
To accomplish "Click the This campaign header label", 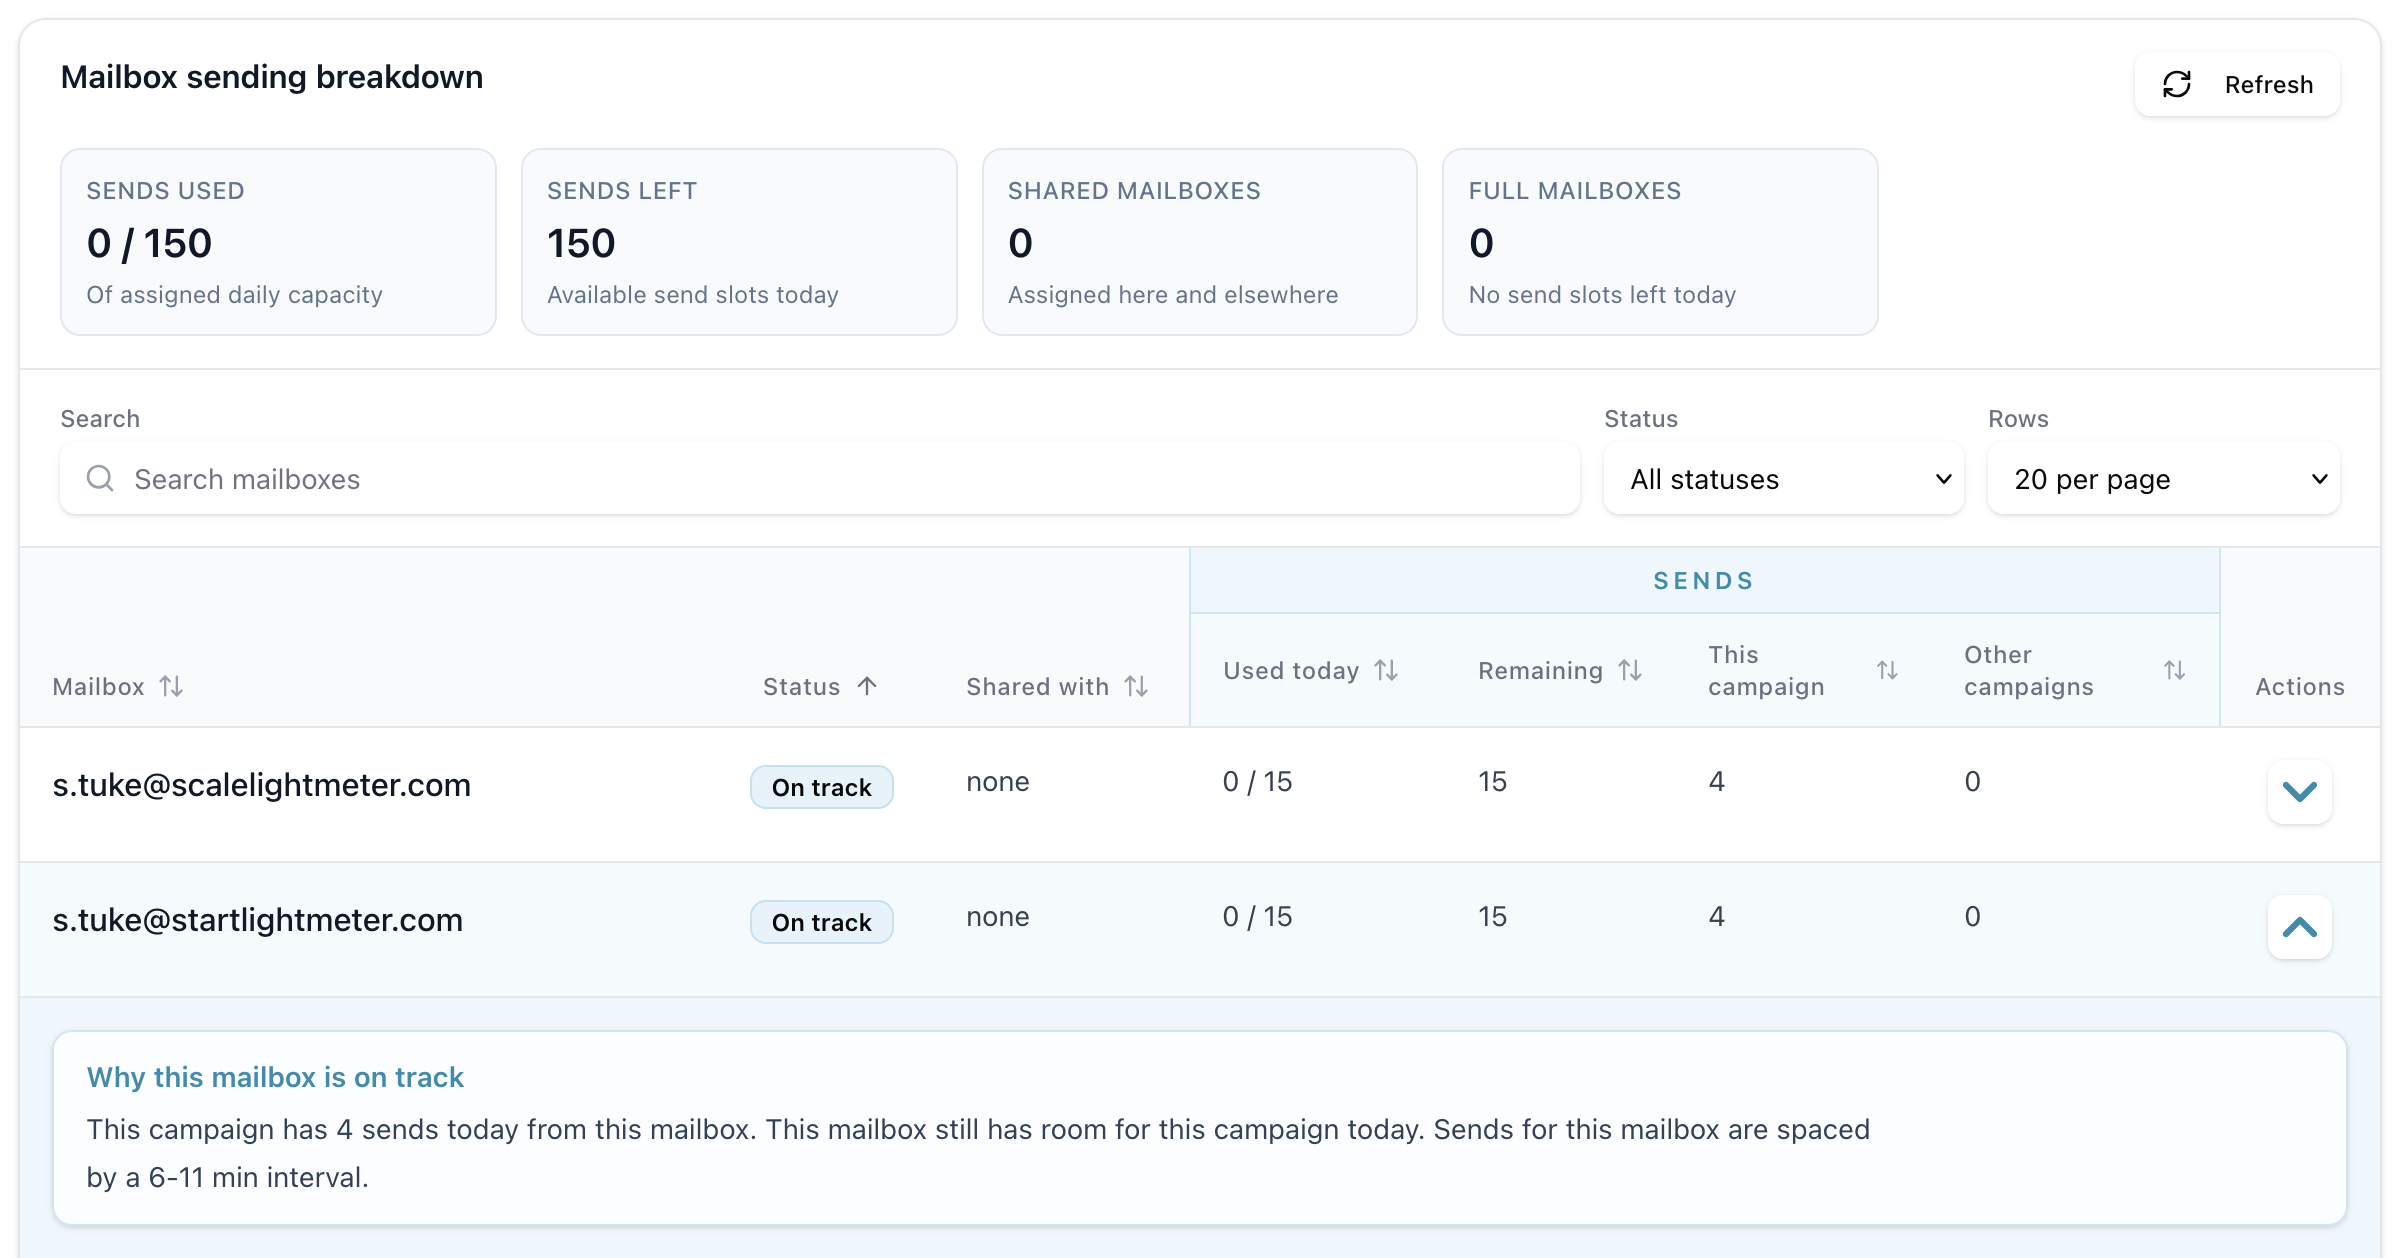I will tap(1766, 670).
